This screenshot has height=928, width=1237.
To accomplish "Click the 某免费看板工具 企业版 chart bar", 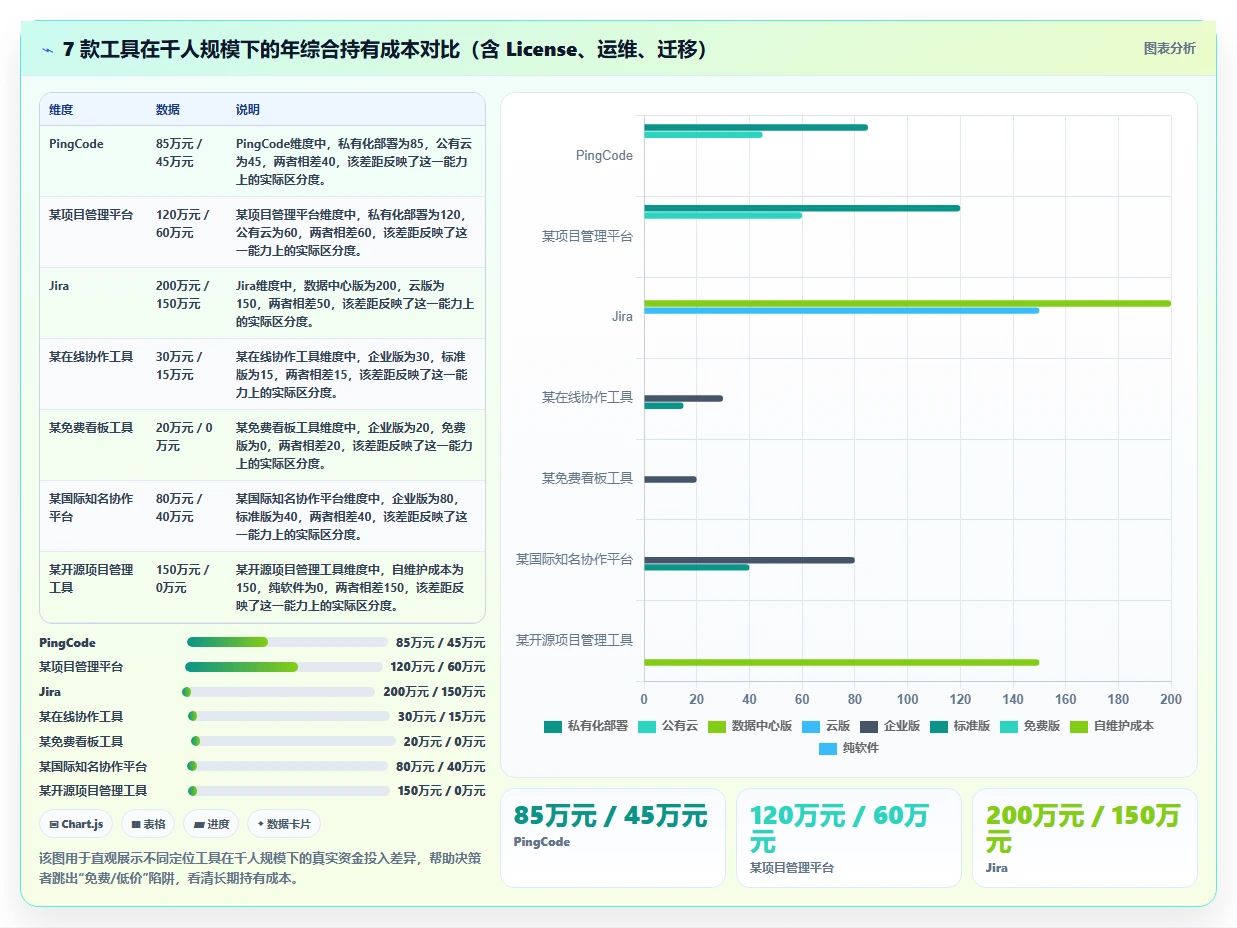I will [670, 480].
